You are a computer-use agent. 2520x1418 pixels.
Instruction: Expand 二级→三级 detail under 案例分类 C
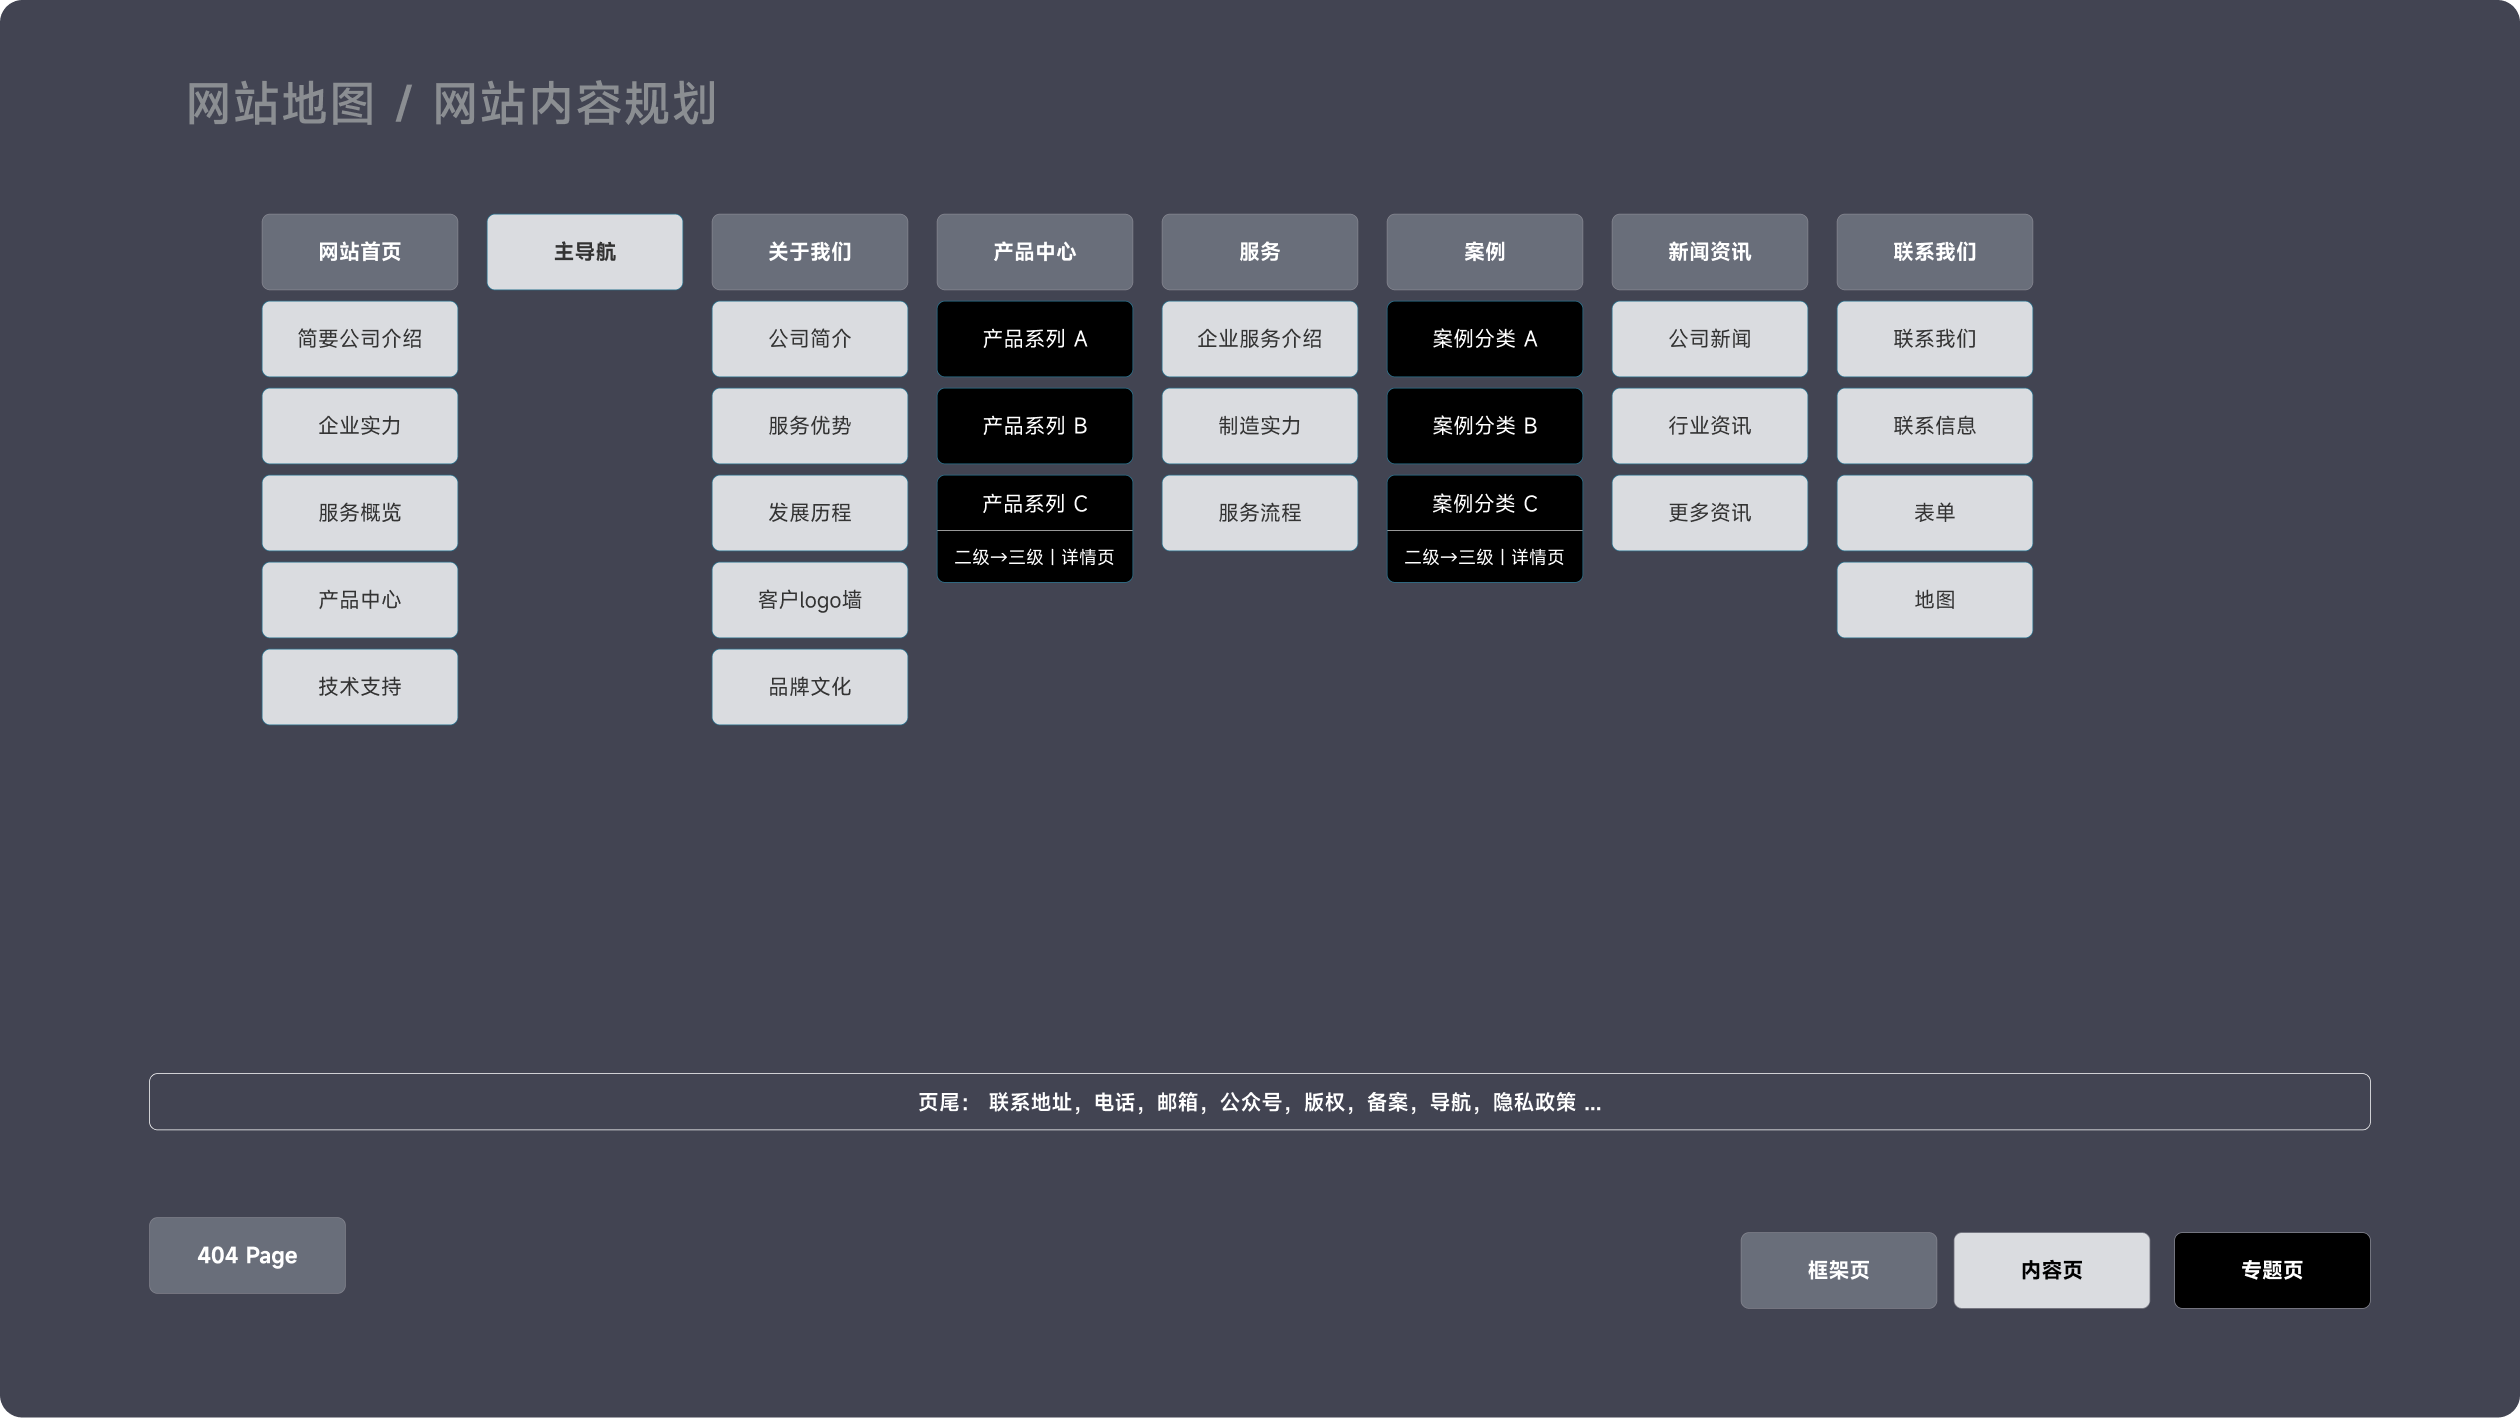pos(1484,557)
